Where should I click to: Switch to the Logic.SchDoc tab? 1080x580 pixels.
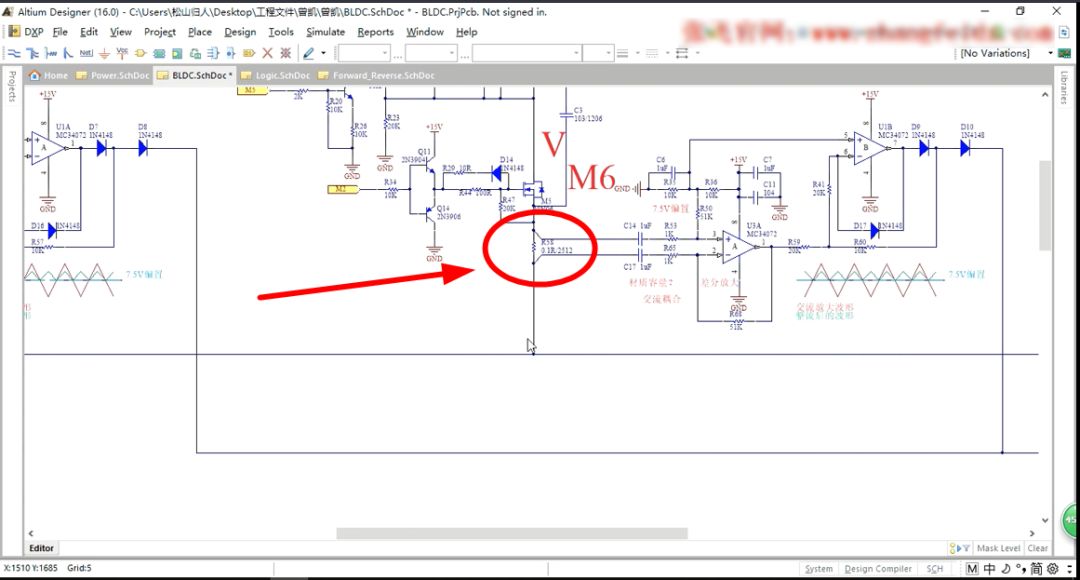coord(276,76)
